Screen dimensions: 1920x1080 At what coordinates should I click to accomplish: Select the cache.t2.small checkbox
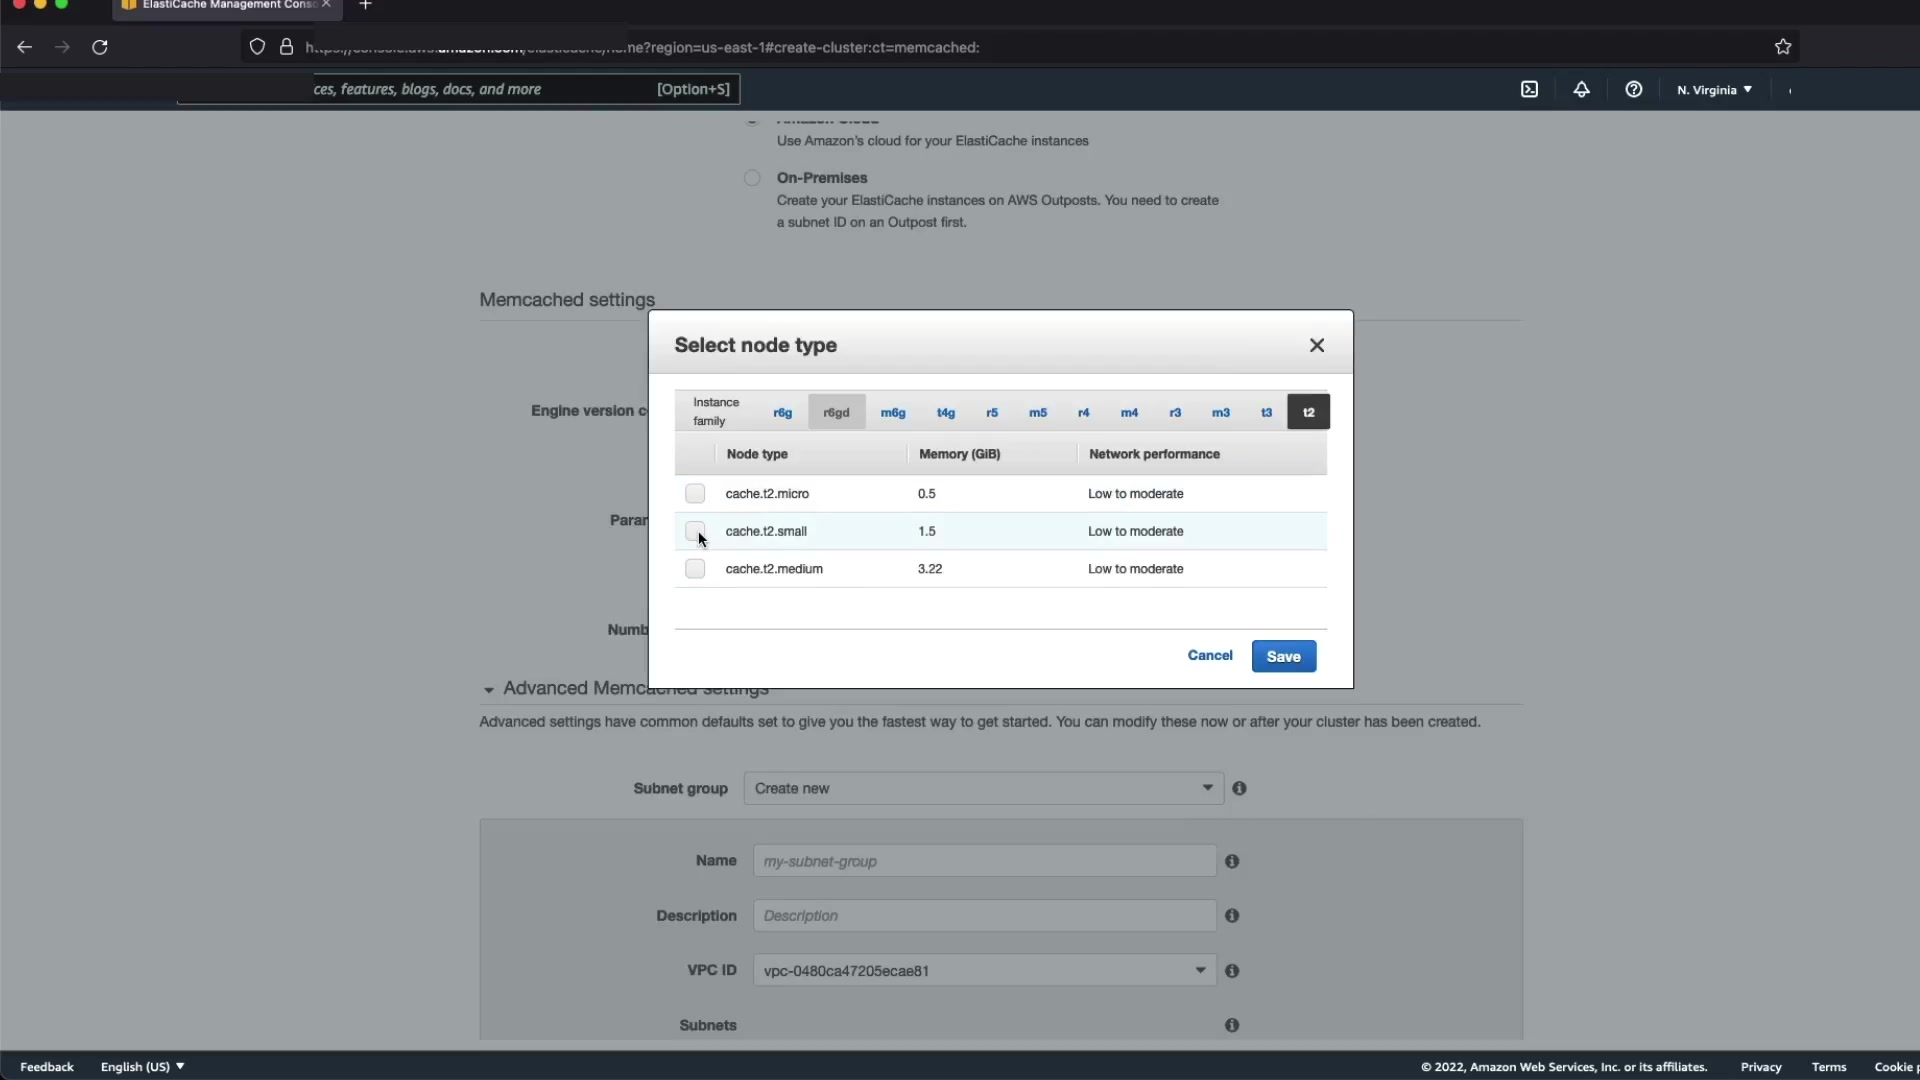click(x=695, y=530)
